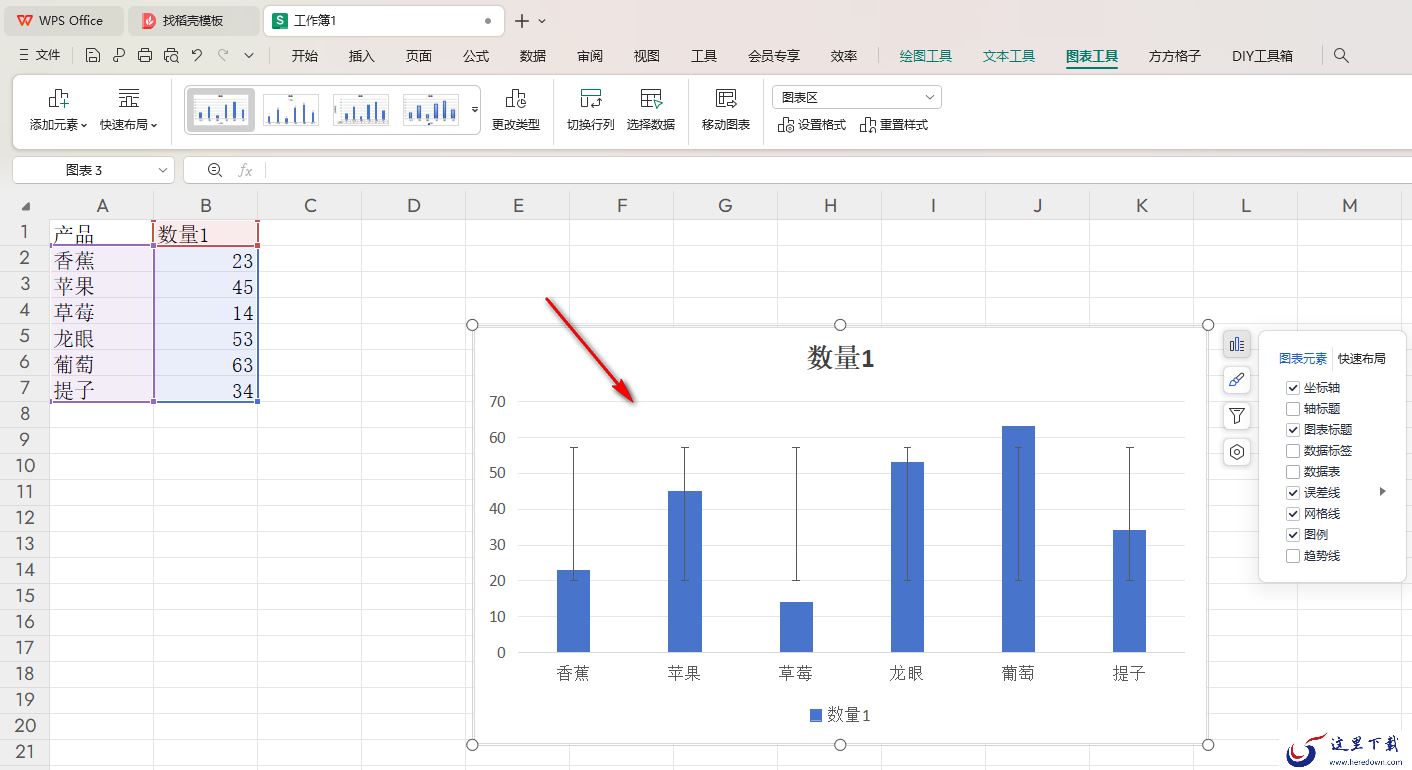Open the 方方格子 ribbon tab
This screenshot has width=1412, height=770.
1175,56
